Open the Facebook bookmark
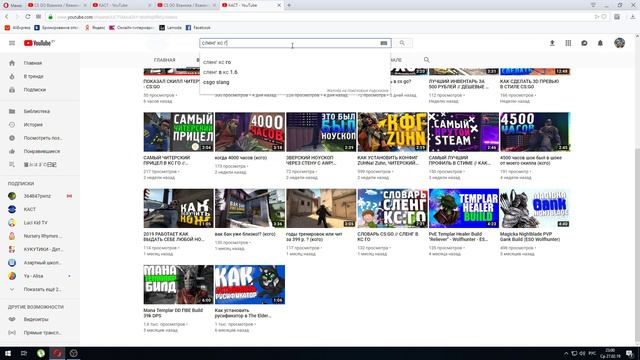640x360 pixels. coord(198,28)
